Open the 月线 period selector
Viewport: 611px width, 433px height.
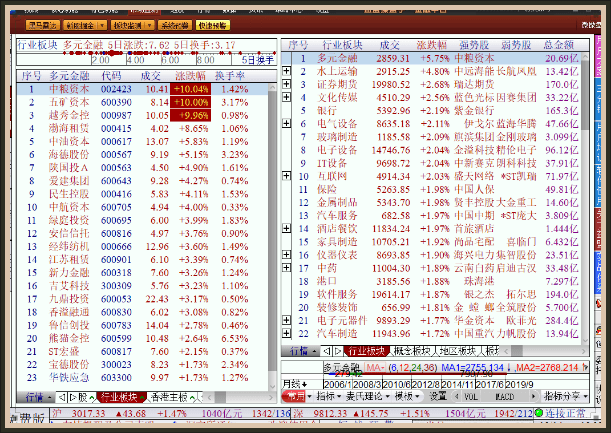295,384
